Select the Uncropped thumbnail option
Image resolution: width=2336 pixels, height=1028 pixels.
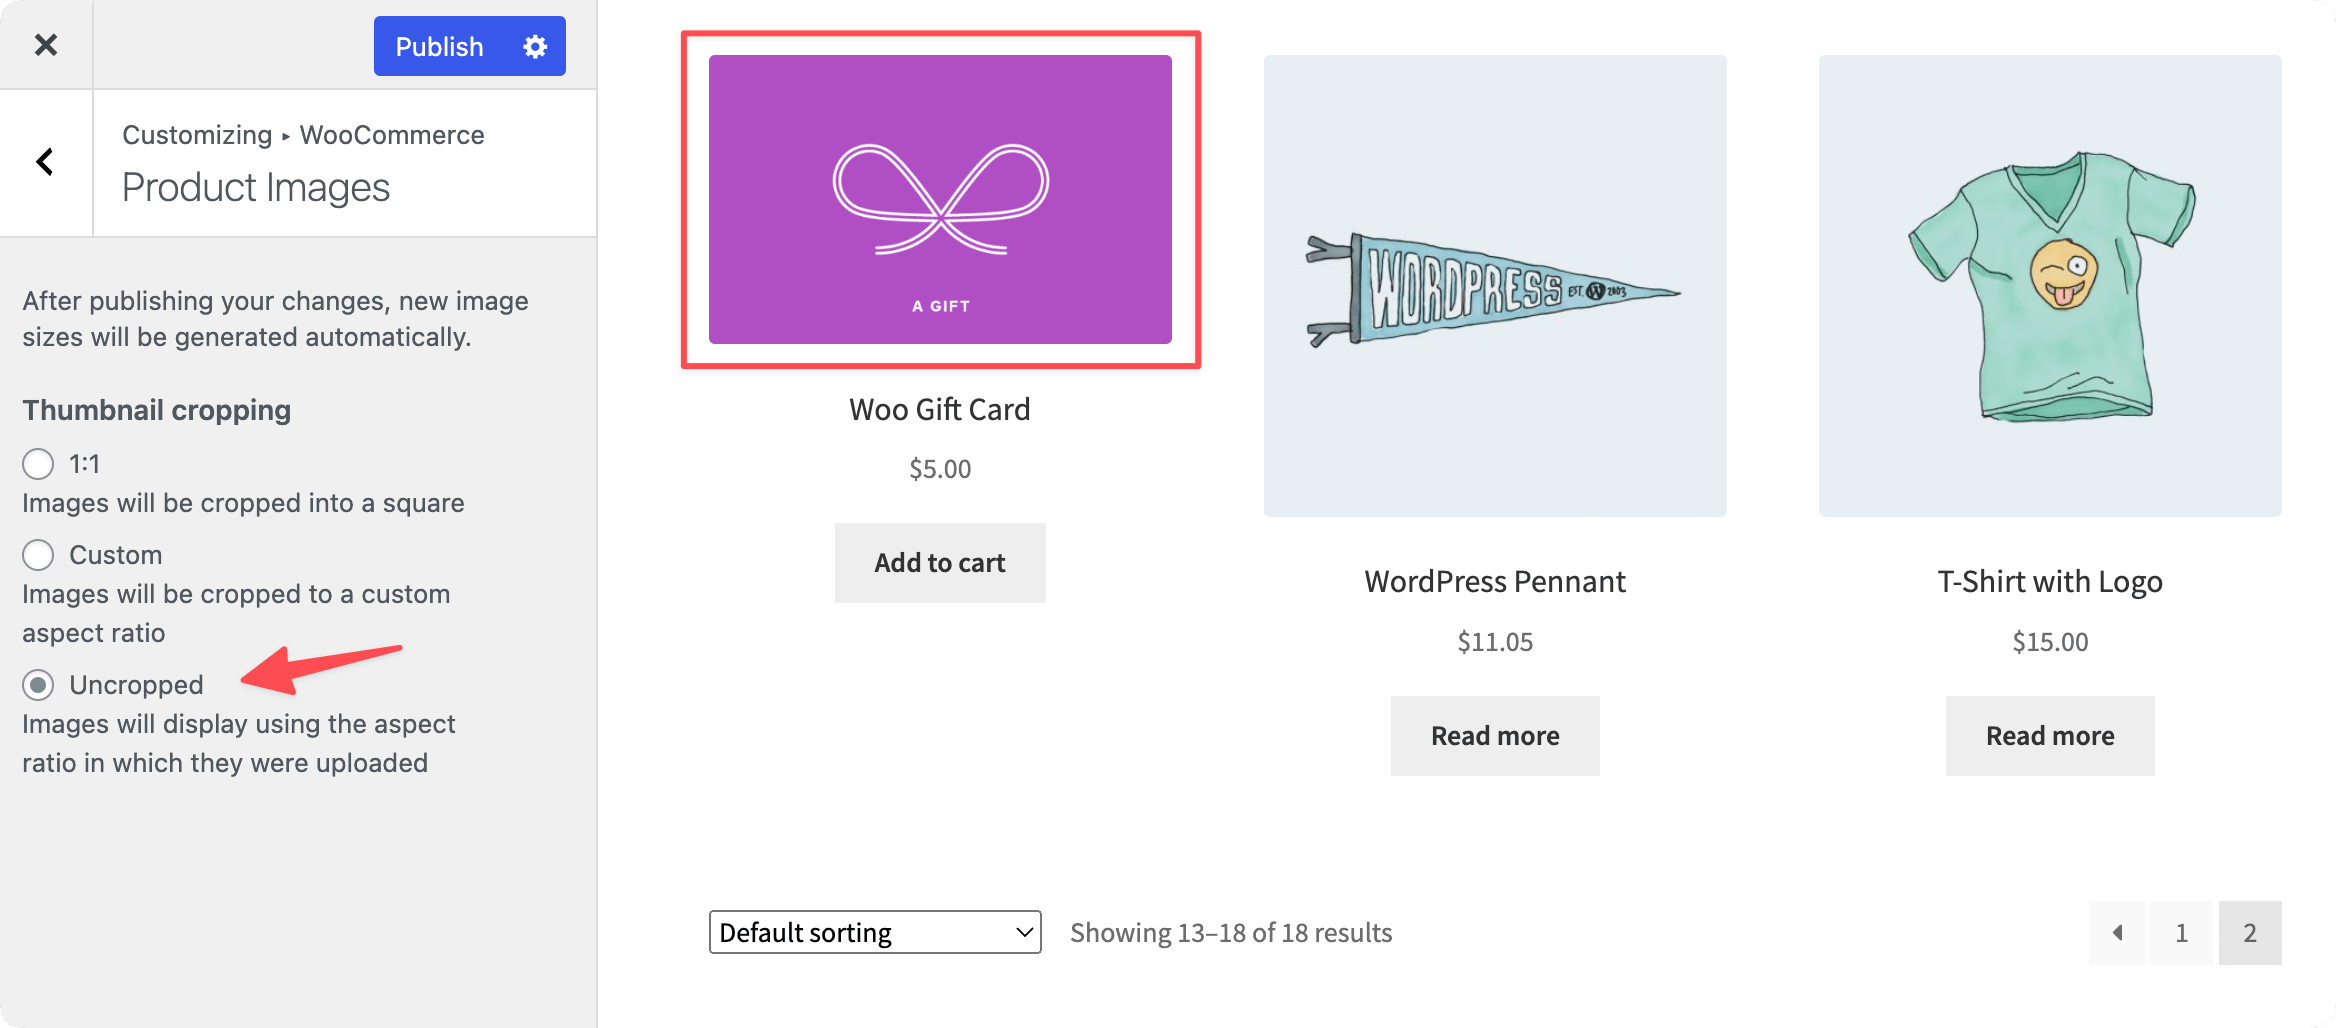38,685
